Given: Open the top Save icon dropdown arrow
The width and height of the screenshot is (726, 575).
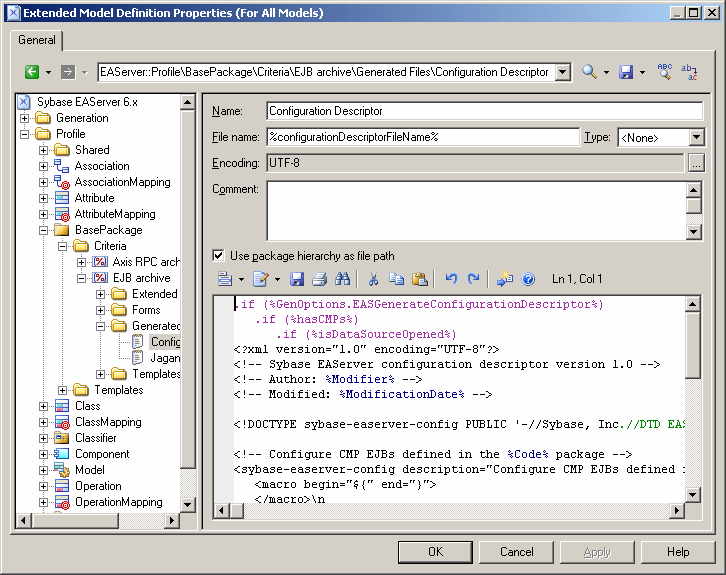Looking at the screenshot, I should coord(642,72).
